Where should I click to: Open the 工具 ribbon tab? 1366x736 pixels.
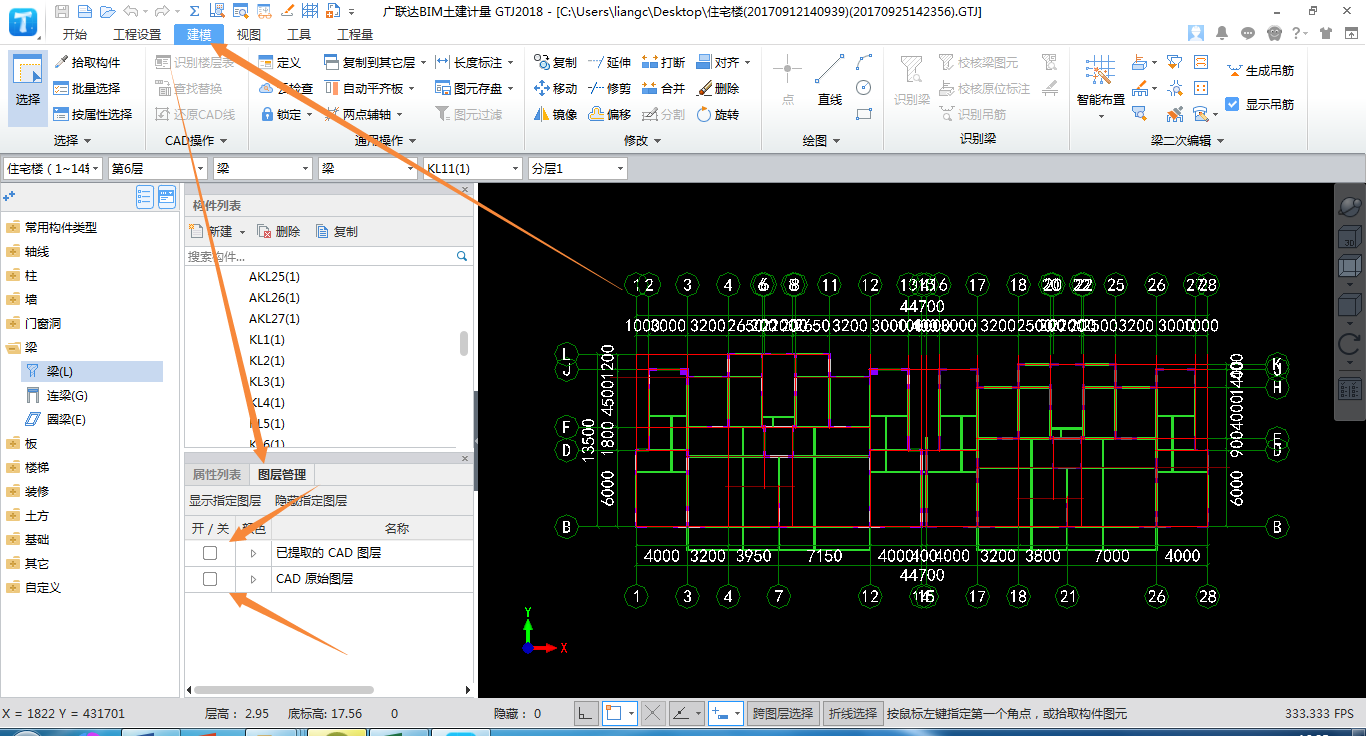coord(299,35)
